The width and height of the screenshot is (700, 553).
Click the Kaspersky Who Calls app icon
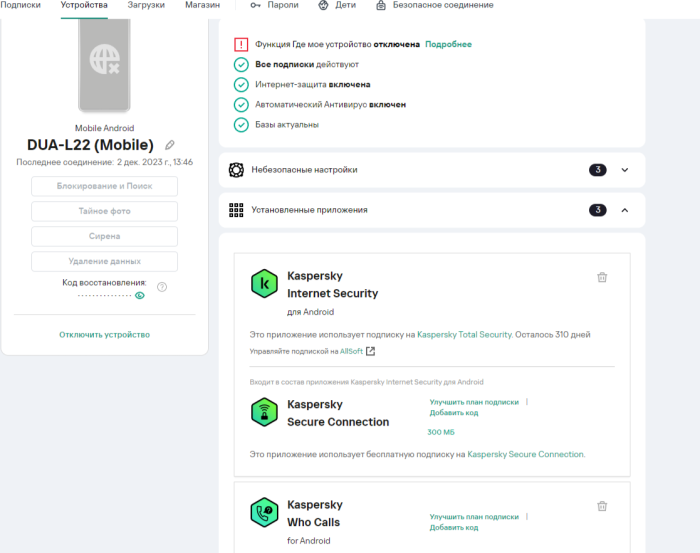pyautogui.click(x=264, y=512)
